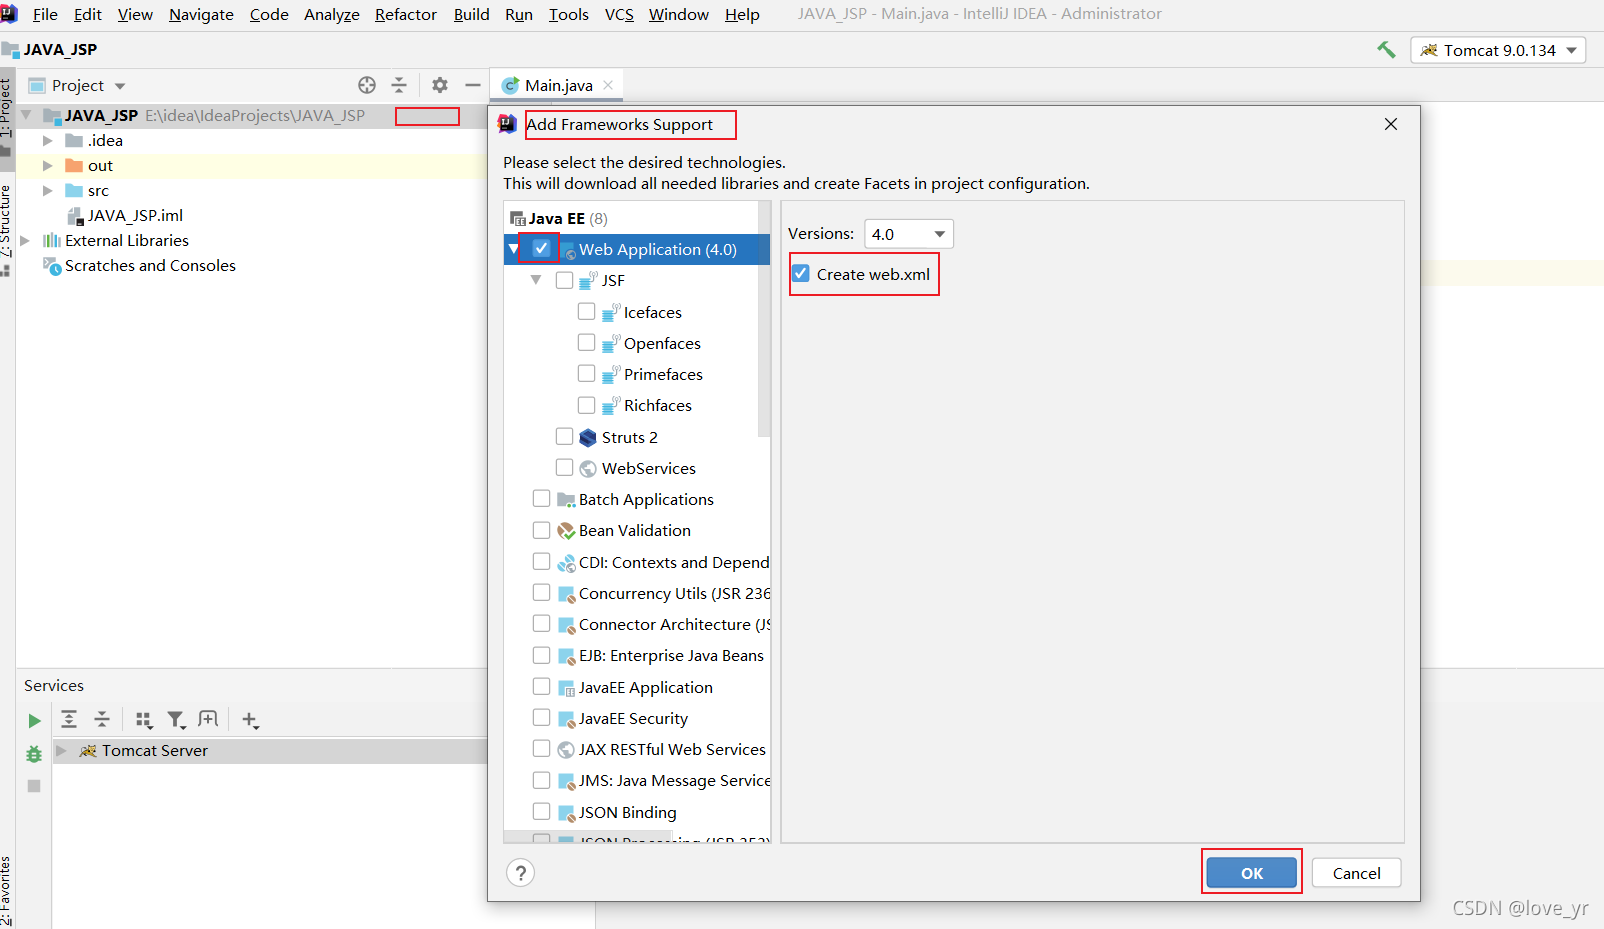Click the OK button
Screen dimensions: 1604x929
coord(1251,872)
